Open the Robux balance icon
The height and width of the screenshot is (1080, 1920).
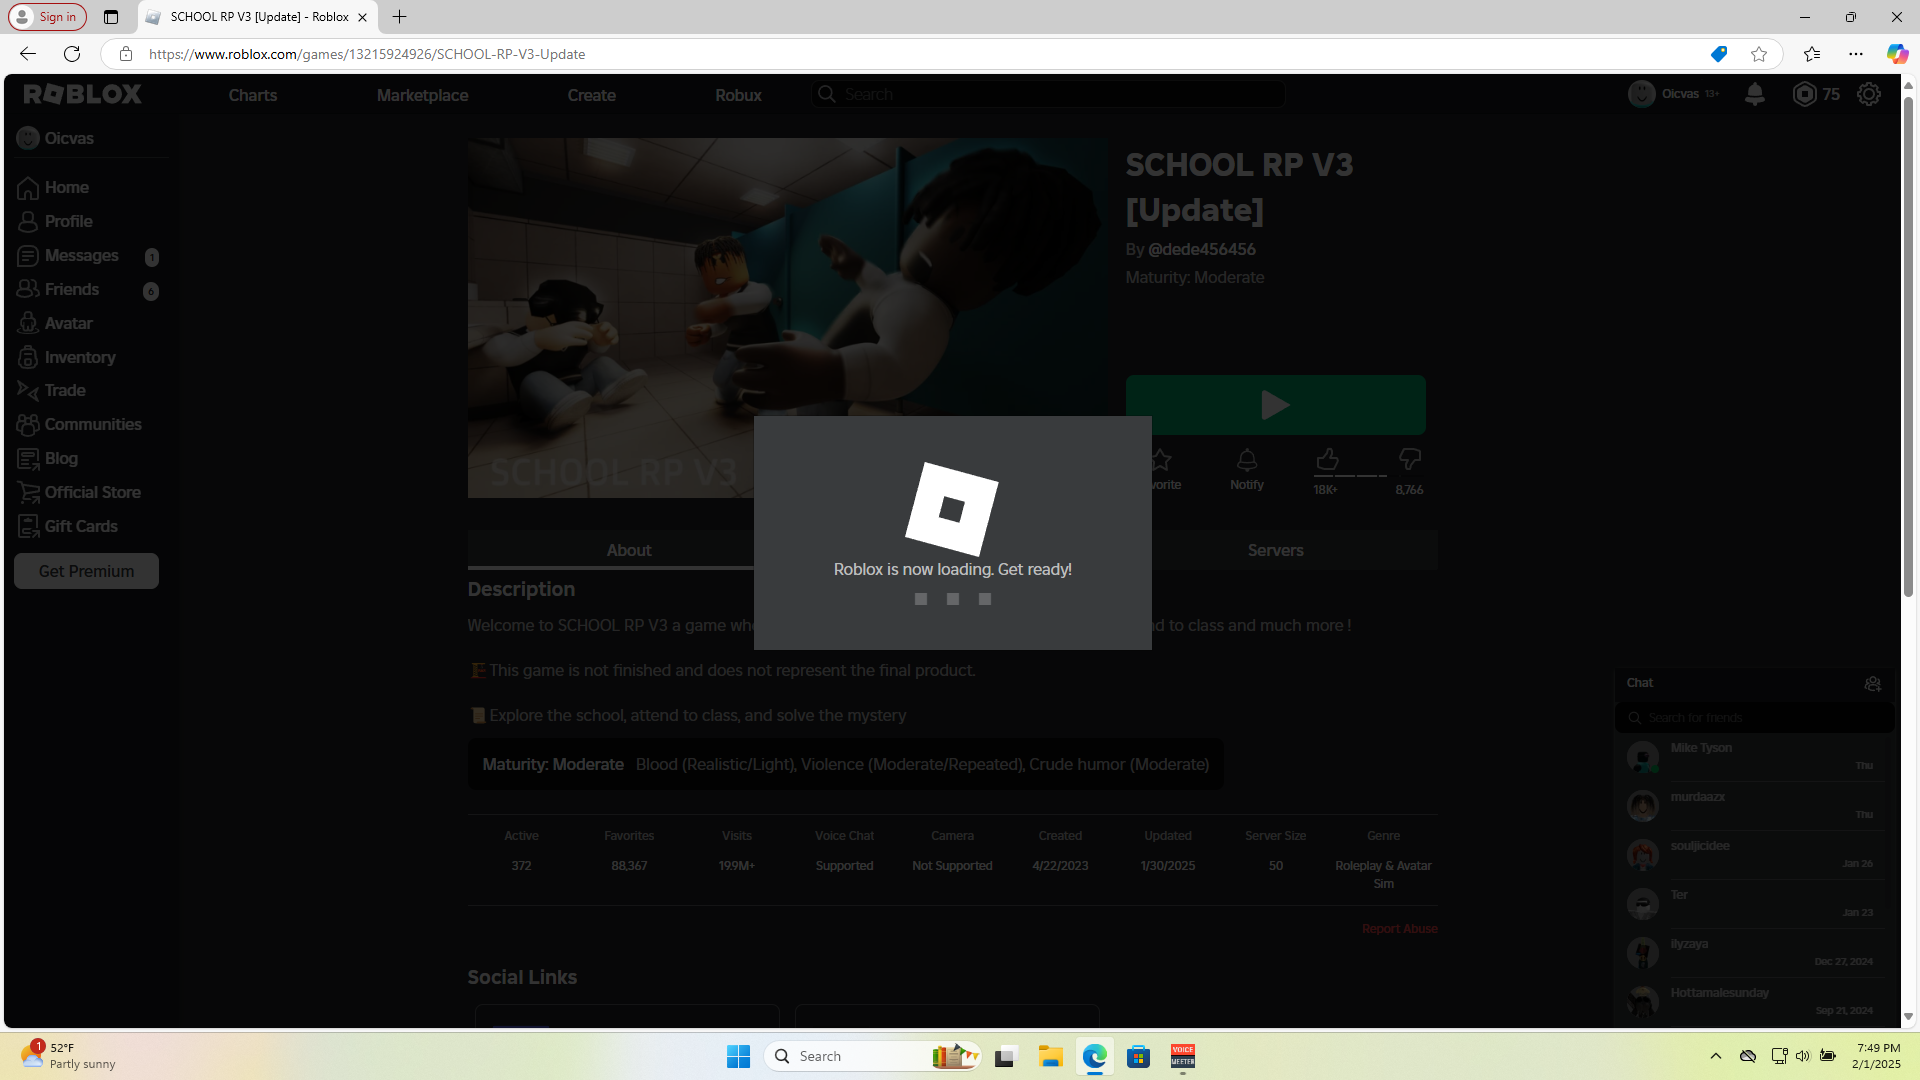point(1804,94)
